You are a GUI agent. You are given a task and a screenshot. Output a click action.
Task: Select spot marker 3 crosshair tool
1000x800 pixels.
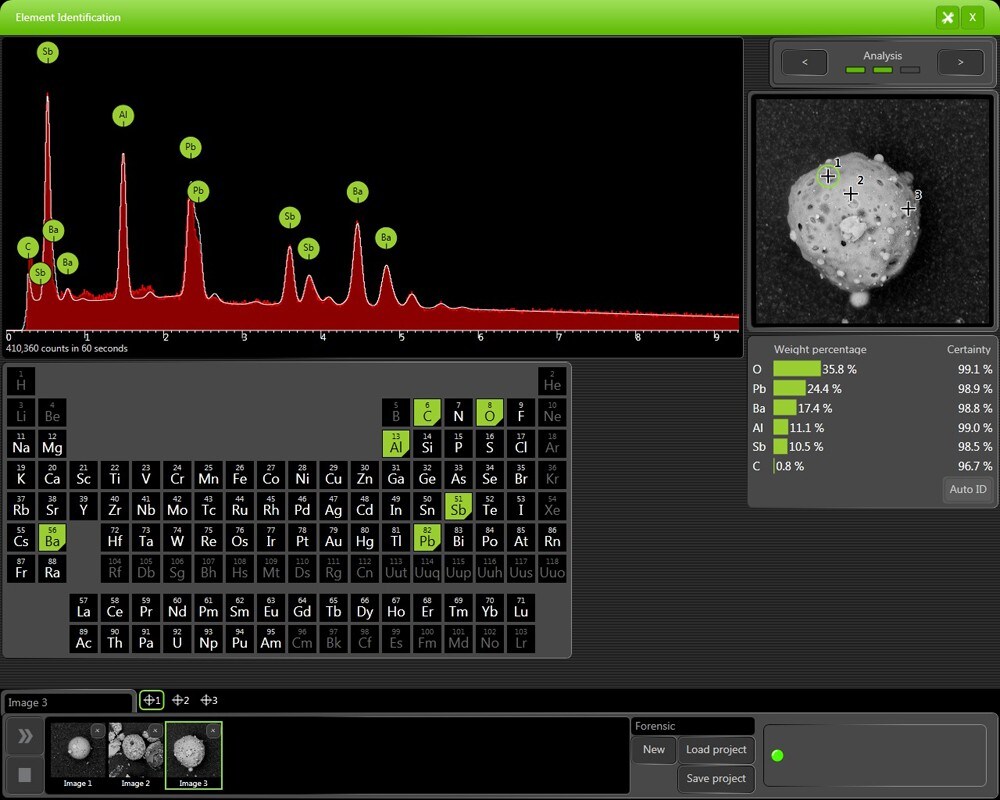[x=209, y=700]
